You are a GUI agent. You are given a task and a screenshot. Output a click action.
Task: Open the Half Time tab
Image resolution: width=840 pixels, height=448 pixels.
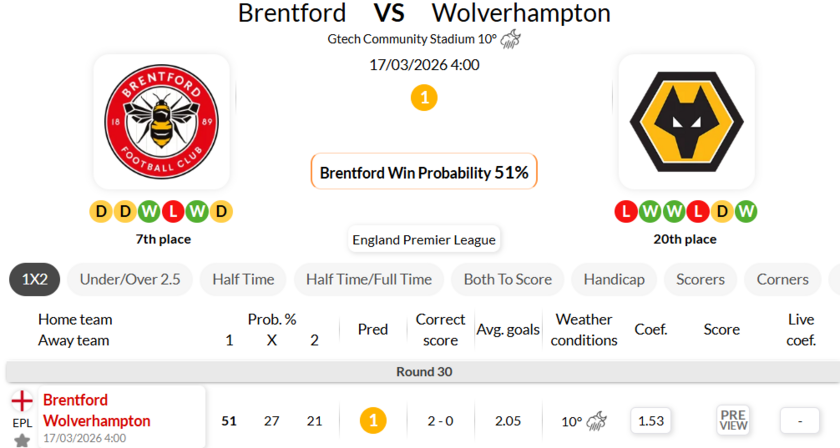coord(243,279)
